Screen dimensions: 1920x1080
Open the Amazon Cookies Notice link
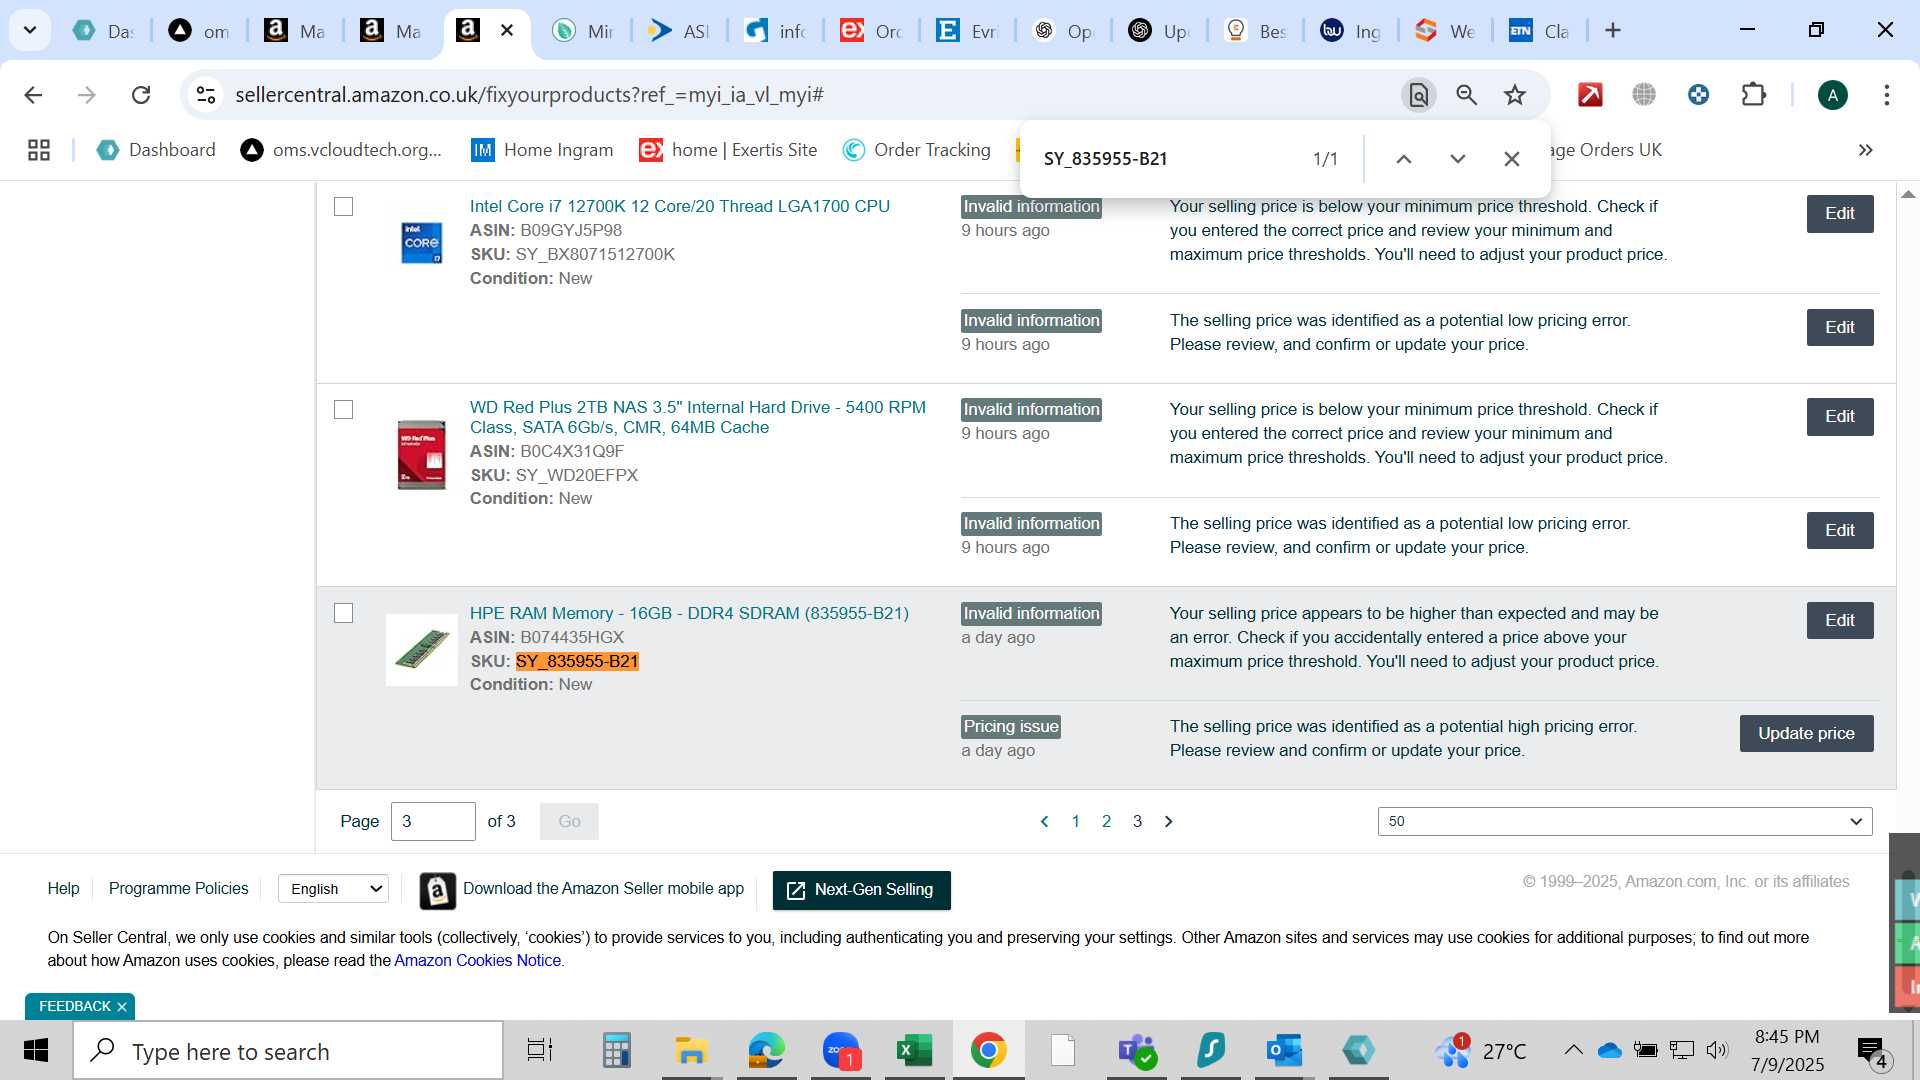tap(477, 960)
